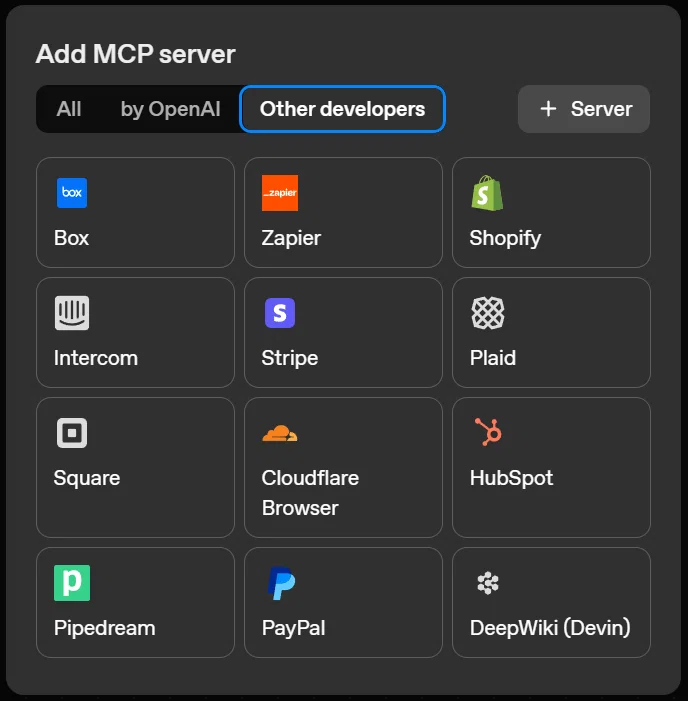688x701 pixels.
Task: Click the Box label text
Action: [72, 238]
